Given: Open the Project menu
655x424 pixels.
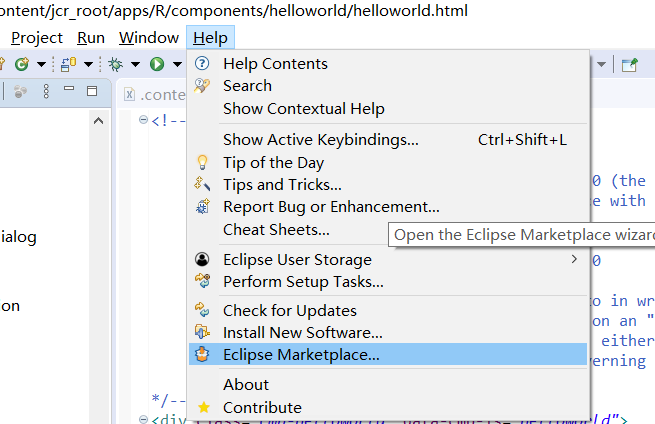Looking at the screenshot, I should [x=37, y=38].
